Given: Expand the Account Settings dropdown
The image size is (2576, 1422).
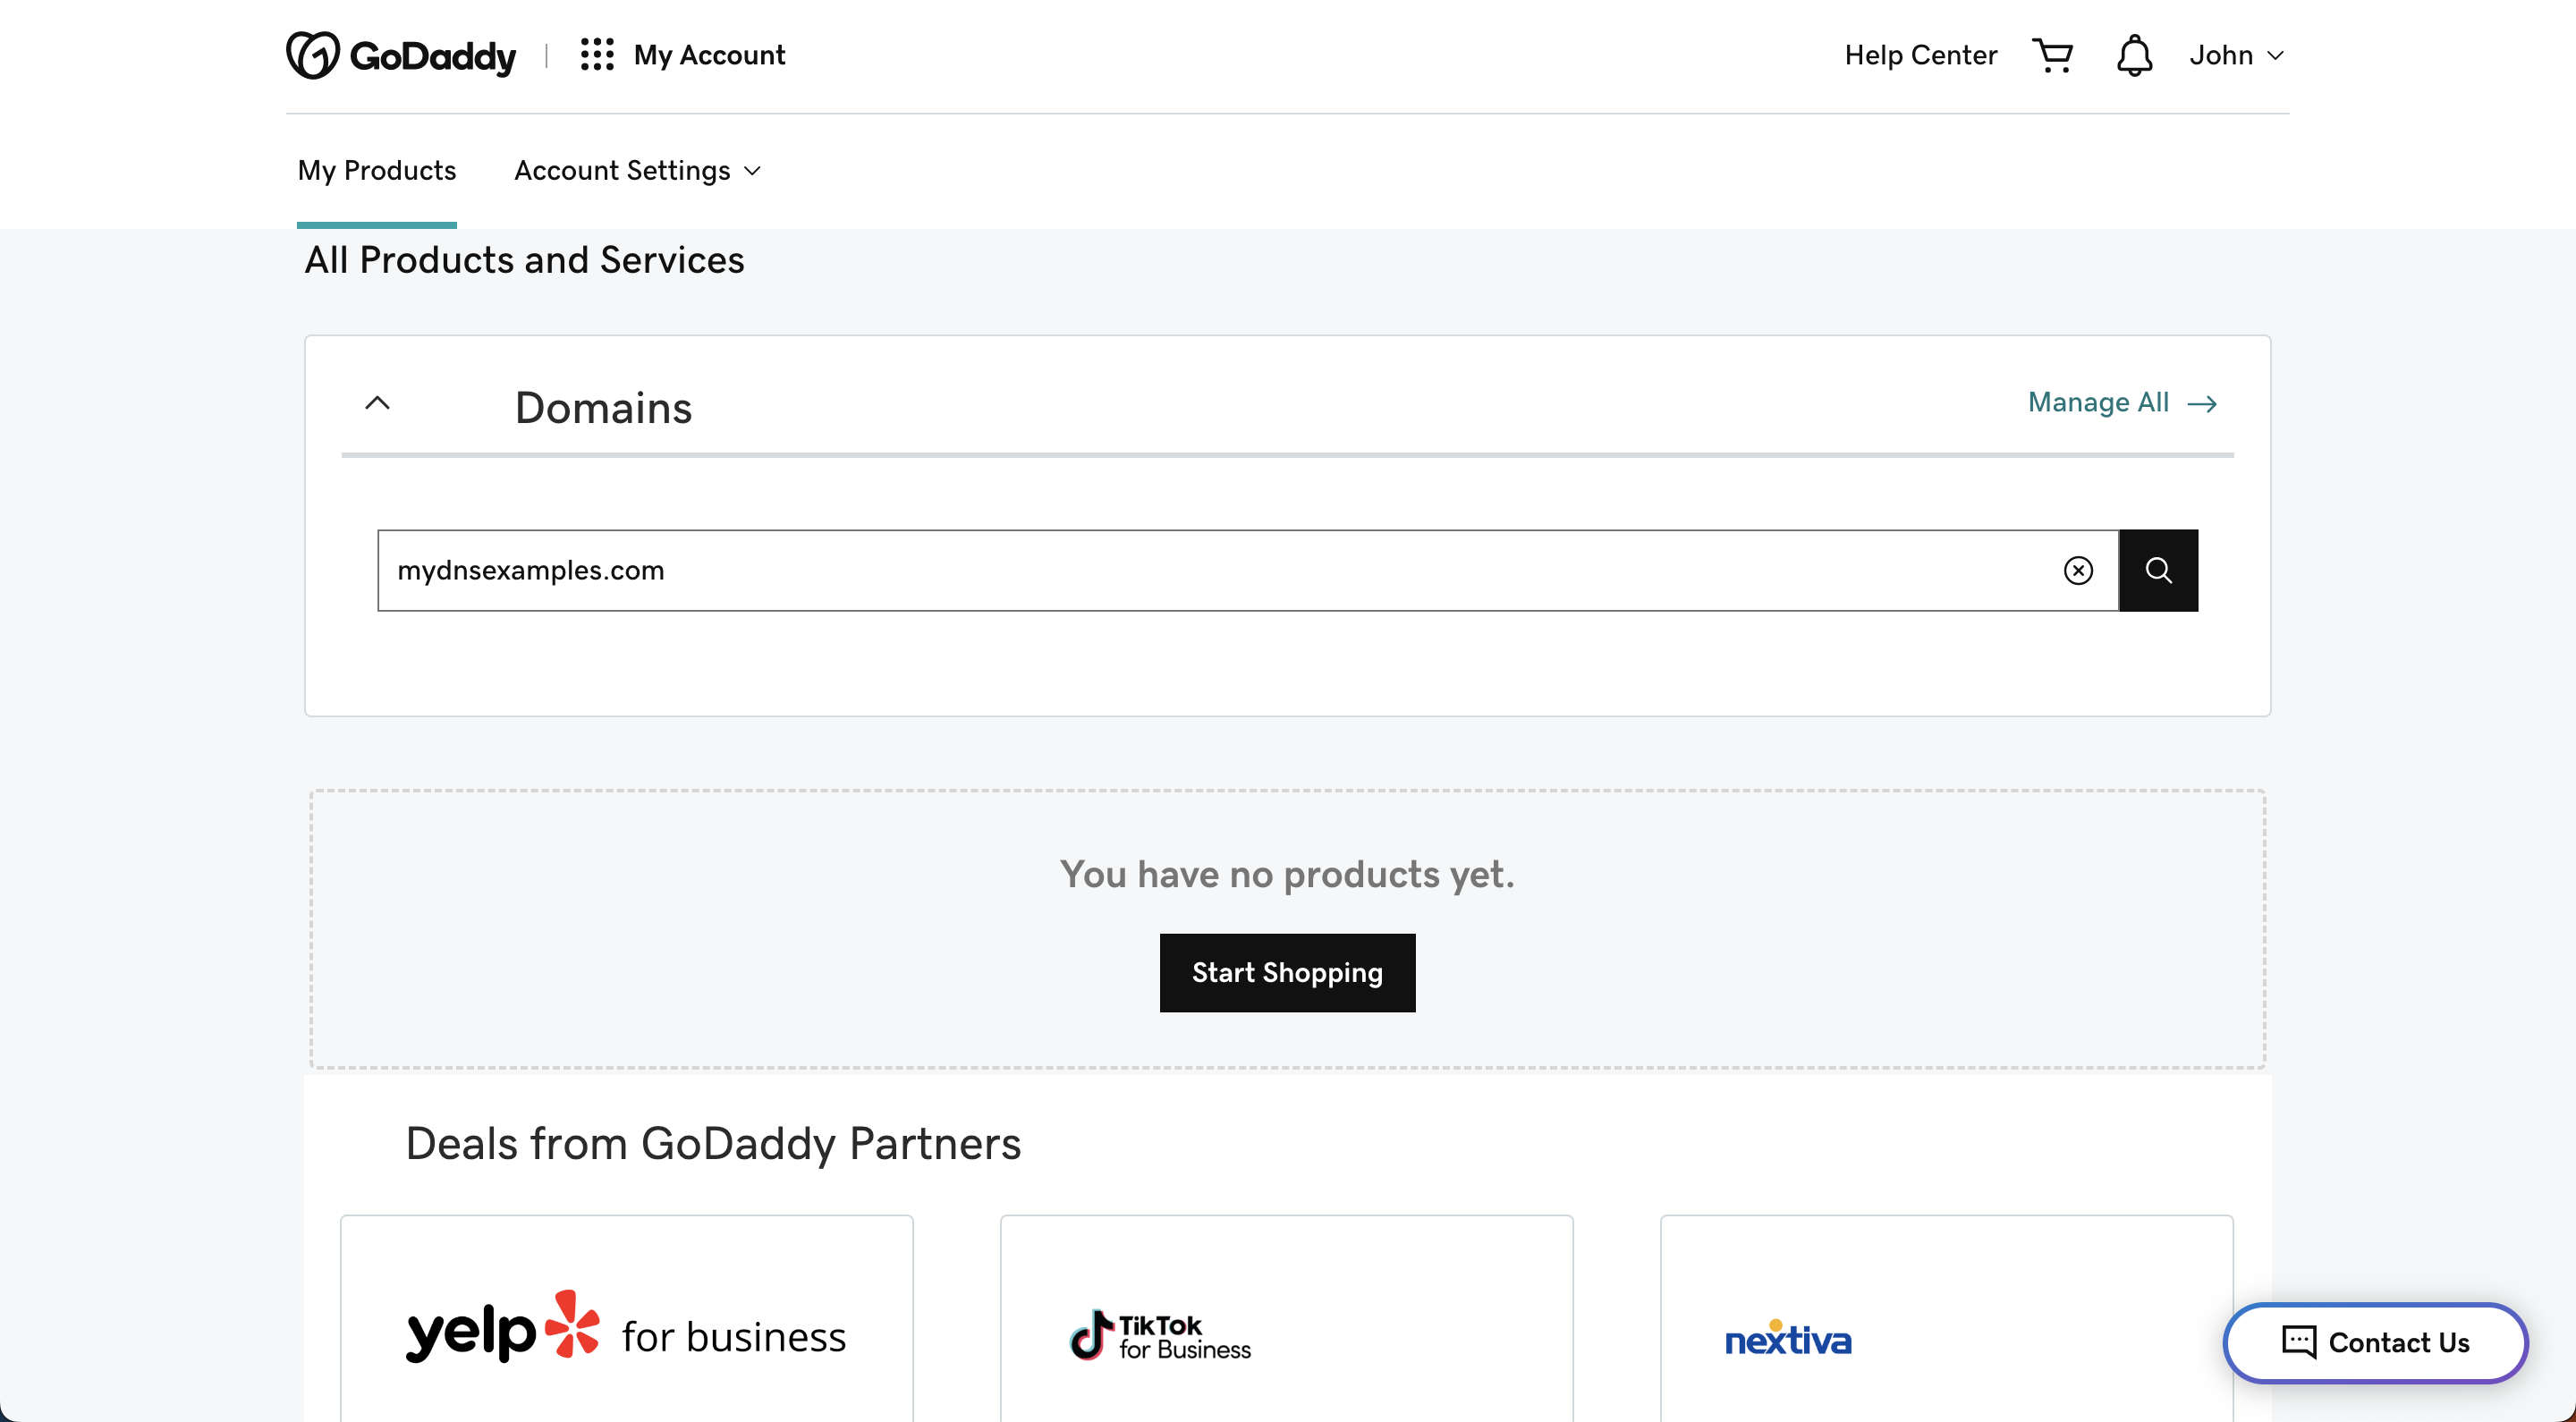Looking at the screenshot, I should point(637,171).
